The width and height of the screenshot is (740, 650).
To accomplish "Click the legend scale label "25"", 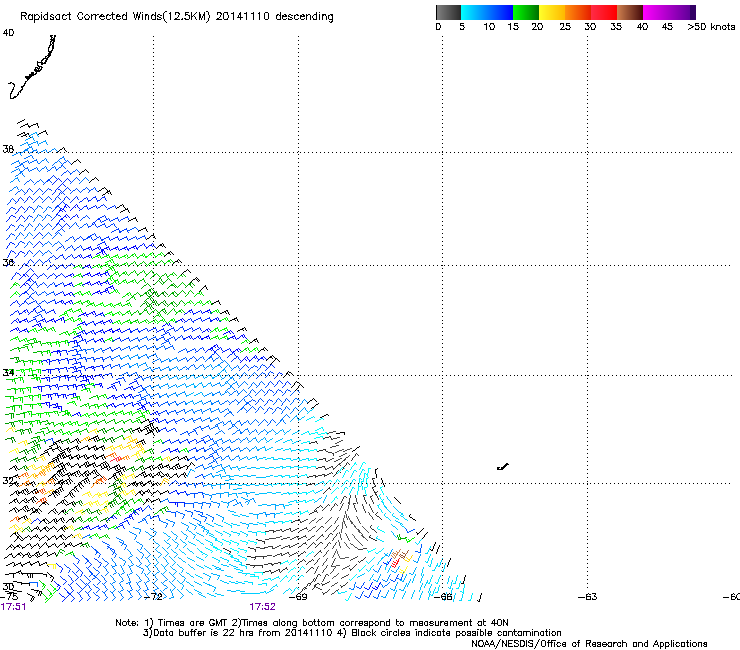I will pyautogui.click(x=565, y=27).
